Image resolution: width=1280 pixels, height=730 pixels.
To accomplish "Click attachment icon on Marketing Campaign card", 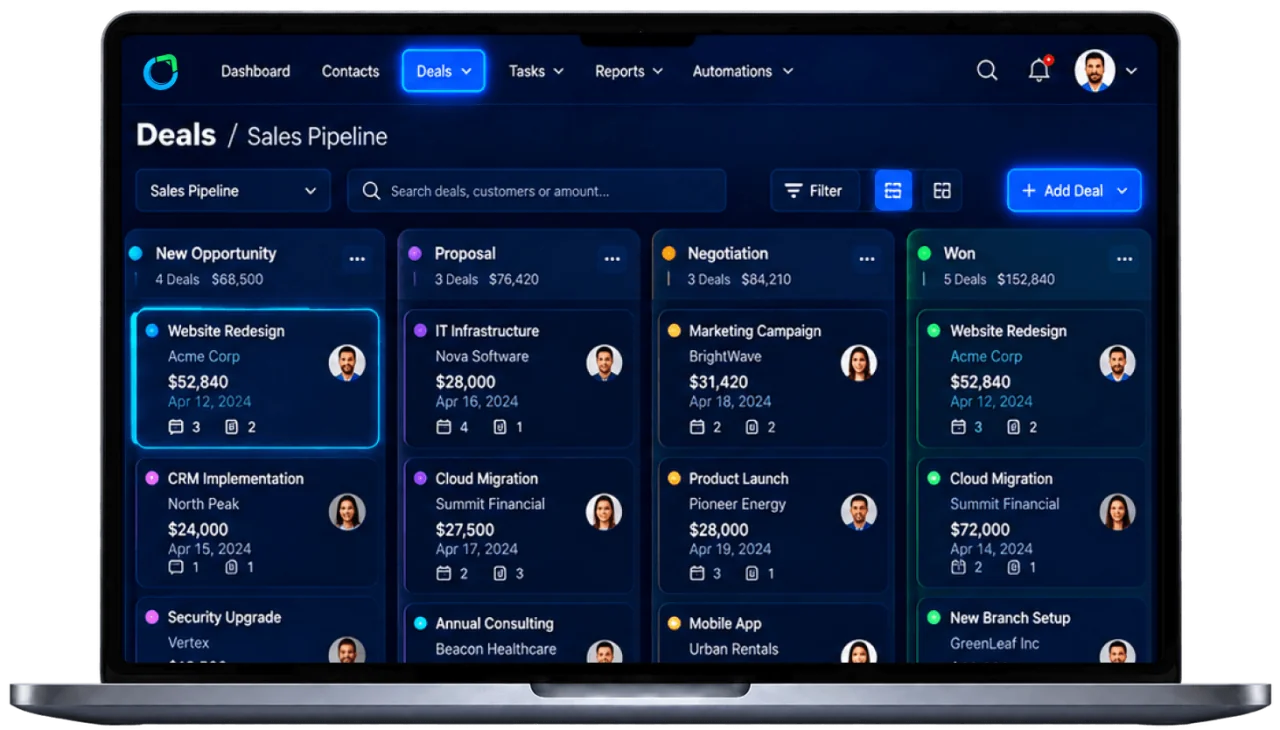I will tap(752, 427).
